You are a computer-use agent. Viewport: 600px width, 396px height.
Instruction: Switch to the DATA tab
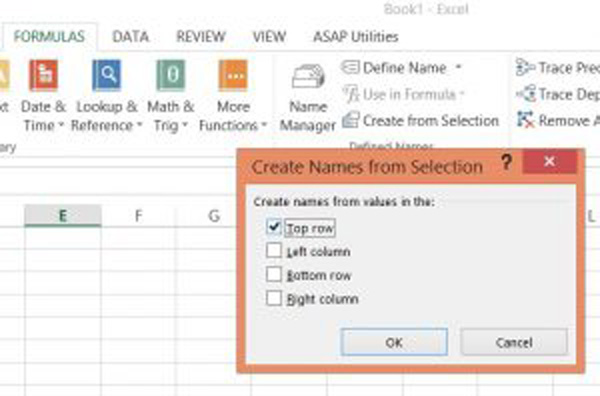130,37
